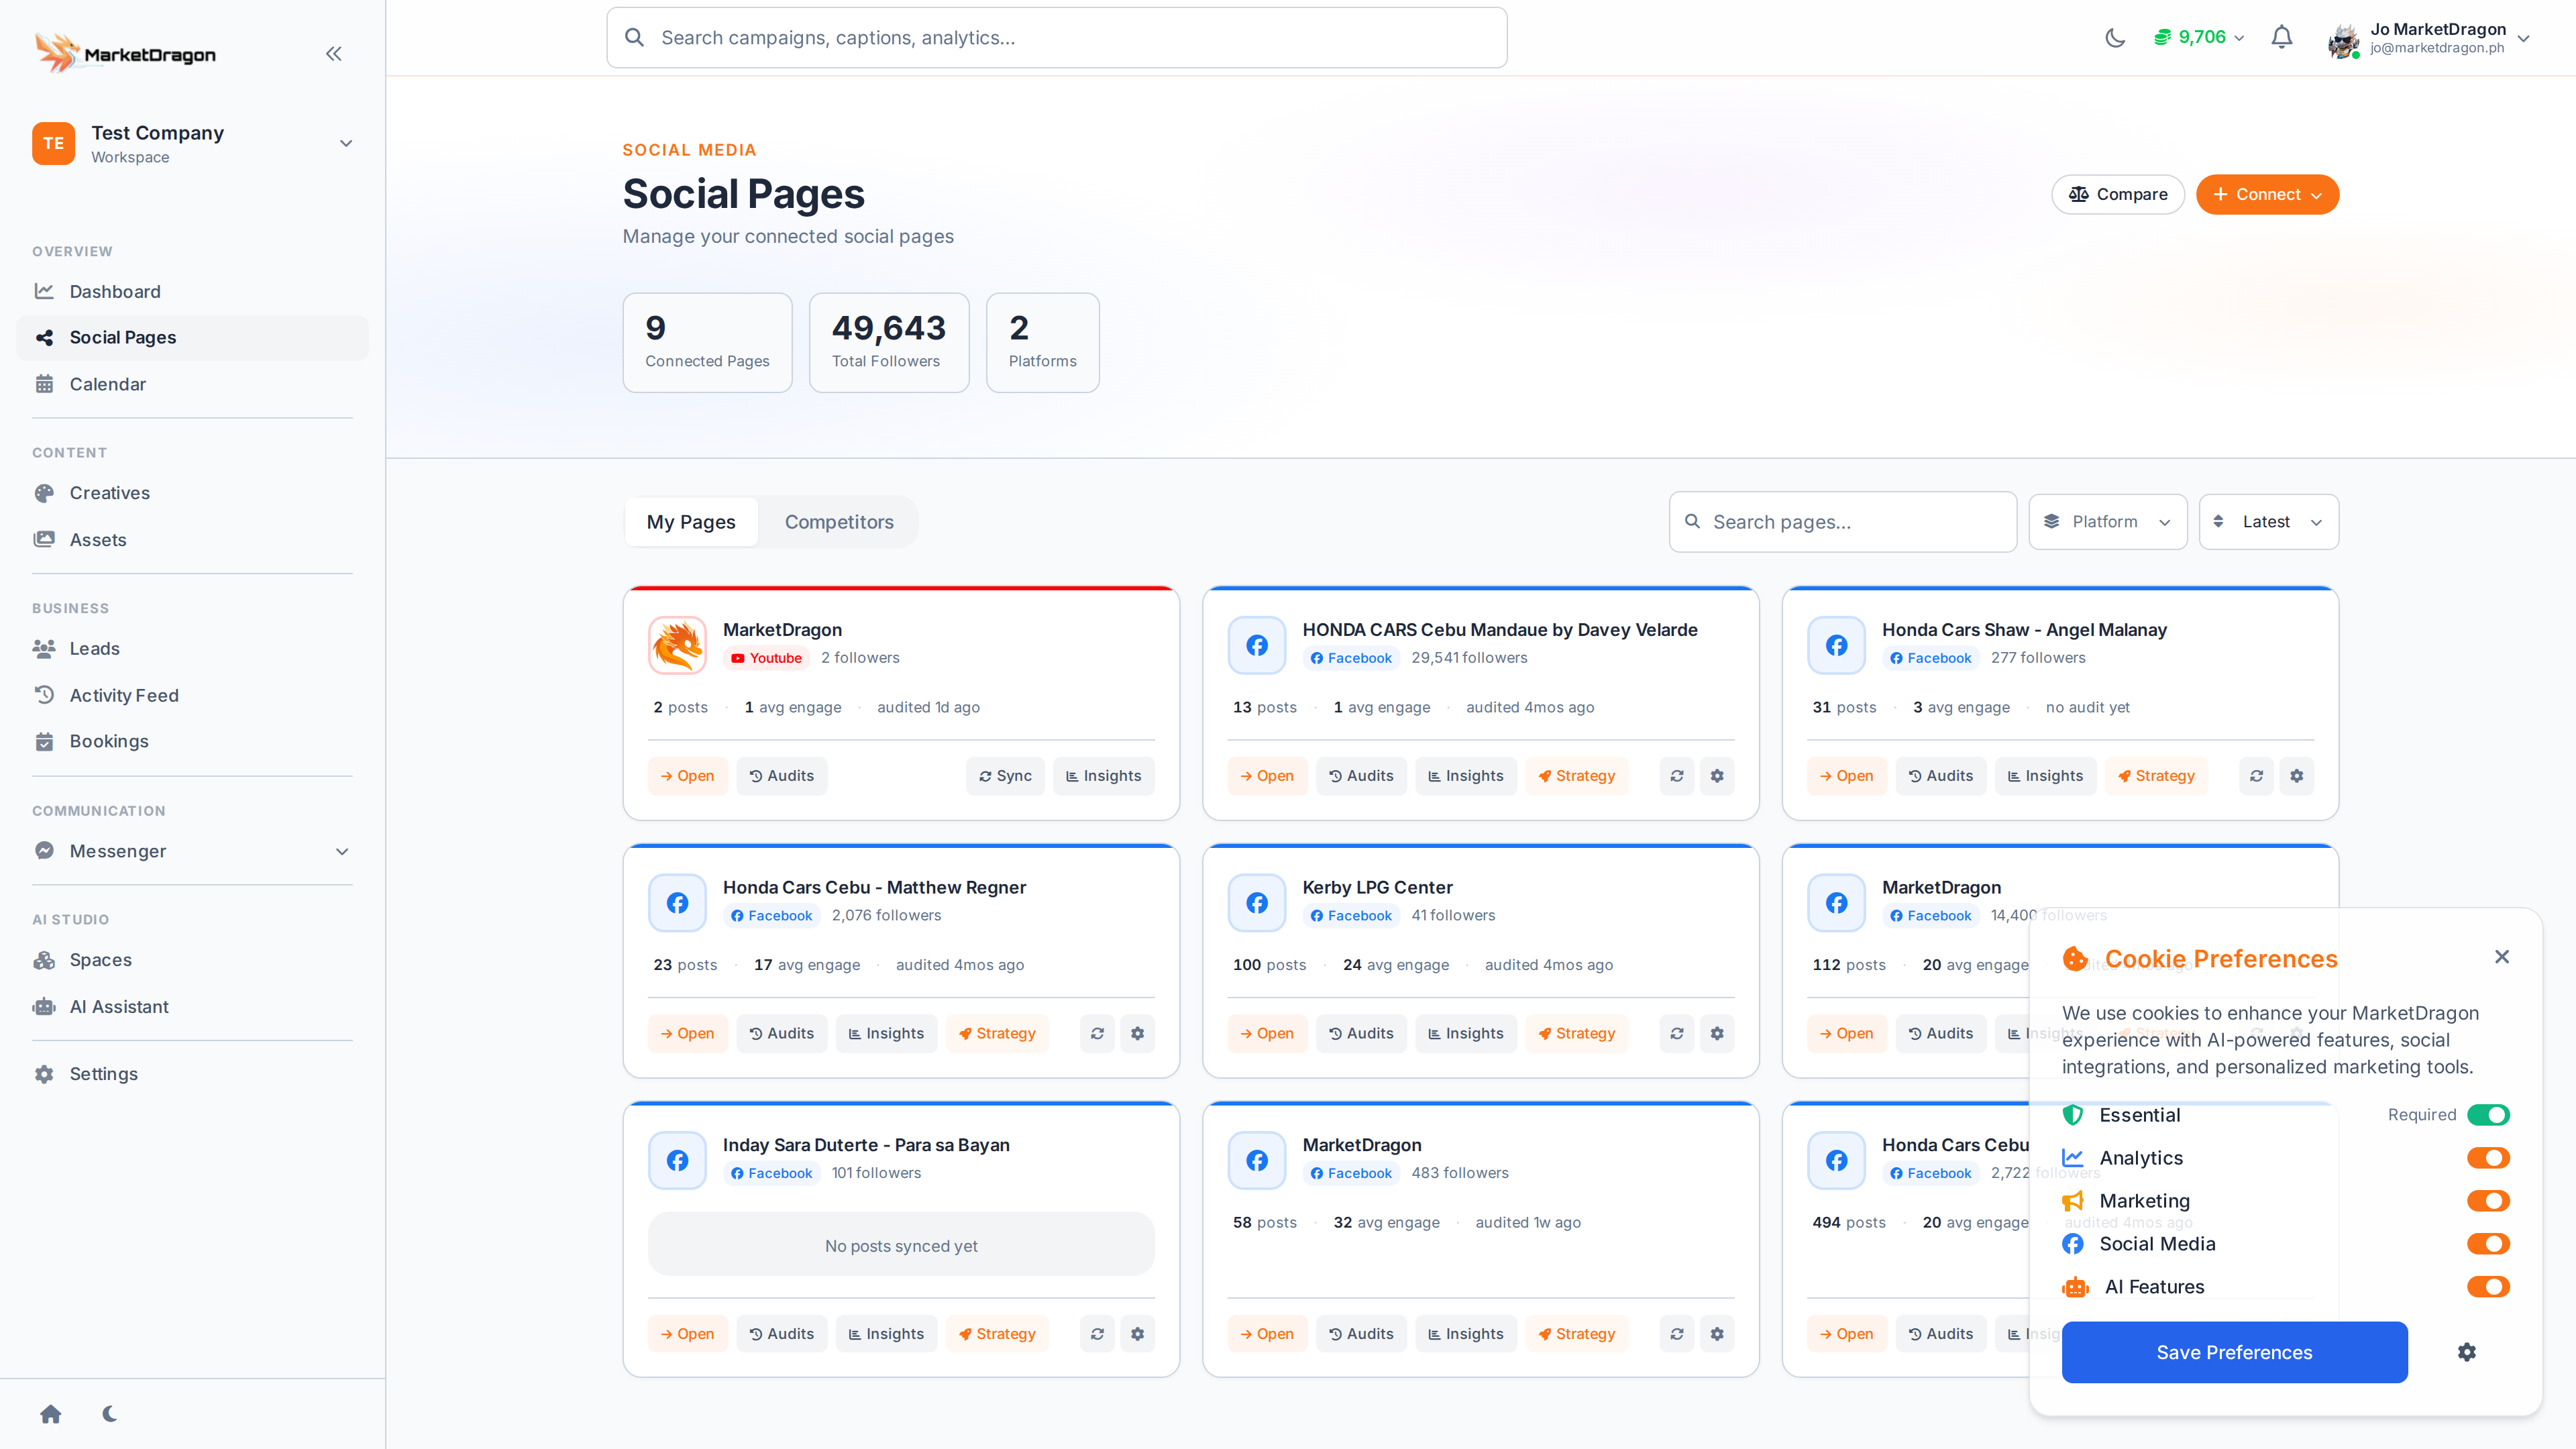Toggle dark mode moon icon in top bar
The height and width of the screenshot is (1449, 2576).
click(x=2115, y=38)
